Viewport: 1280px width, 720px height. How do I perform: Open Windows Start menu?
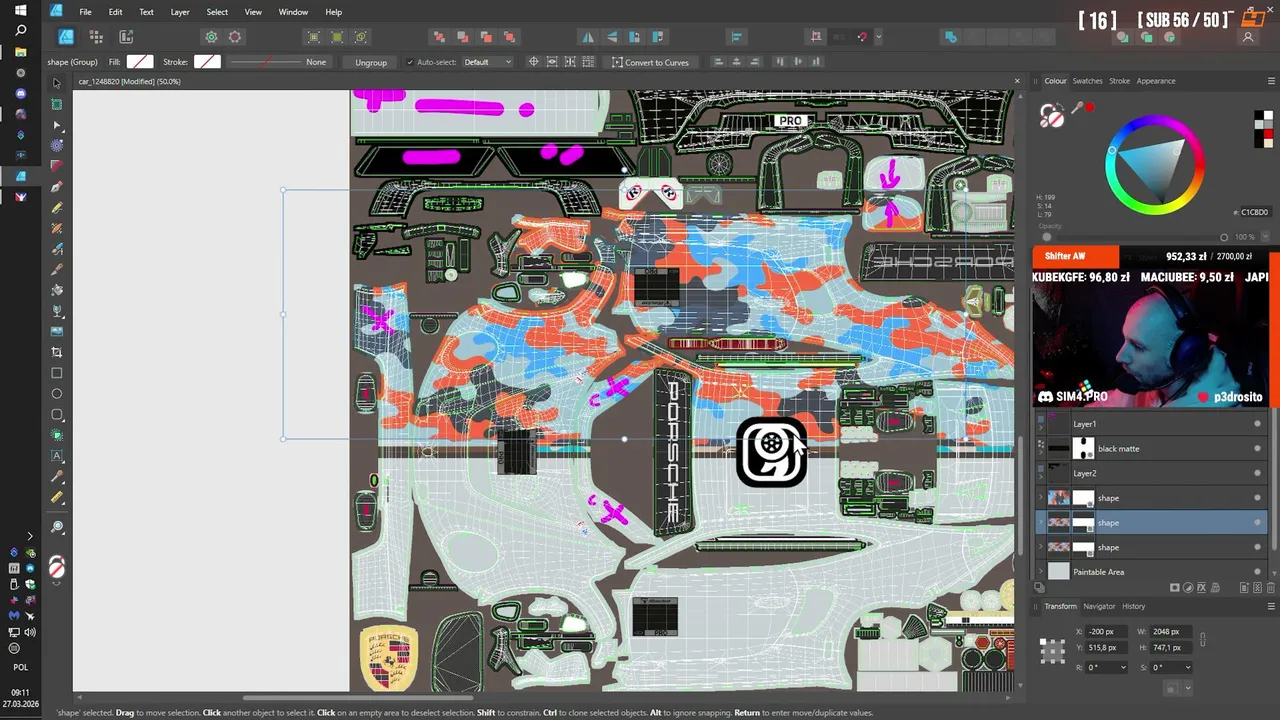pos(20,10)
